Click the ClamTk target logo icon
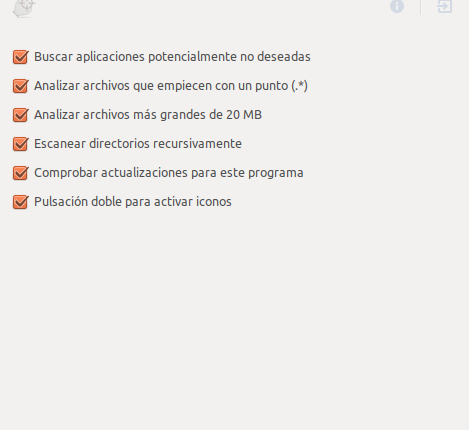469x430 pixels. point(24,8)
